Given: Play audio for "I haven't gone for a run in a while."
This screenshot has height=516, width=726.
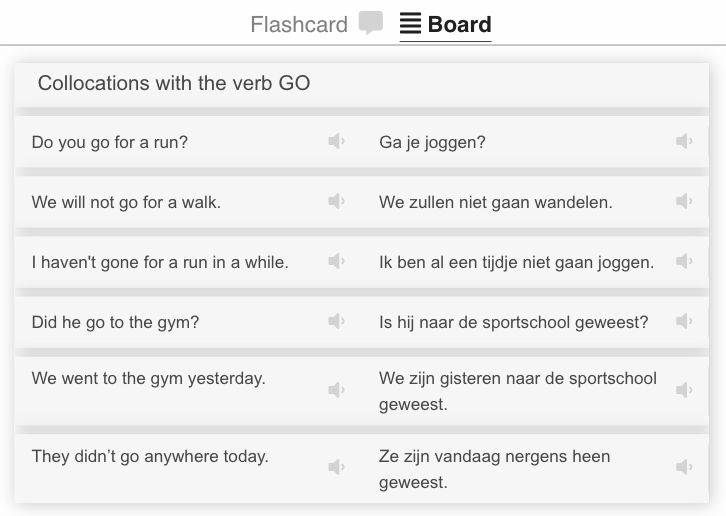Looking at the screenshot, I should 337,261.
